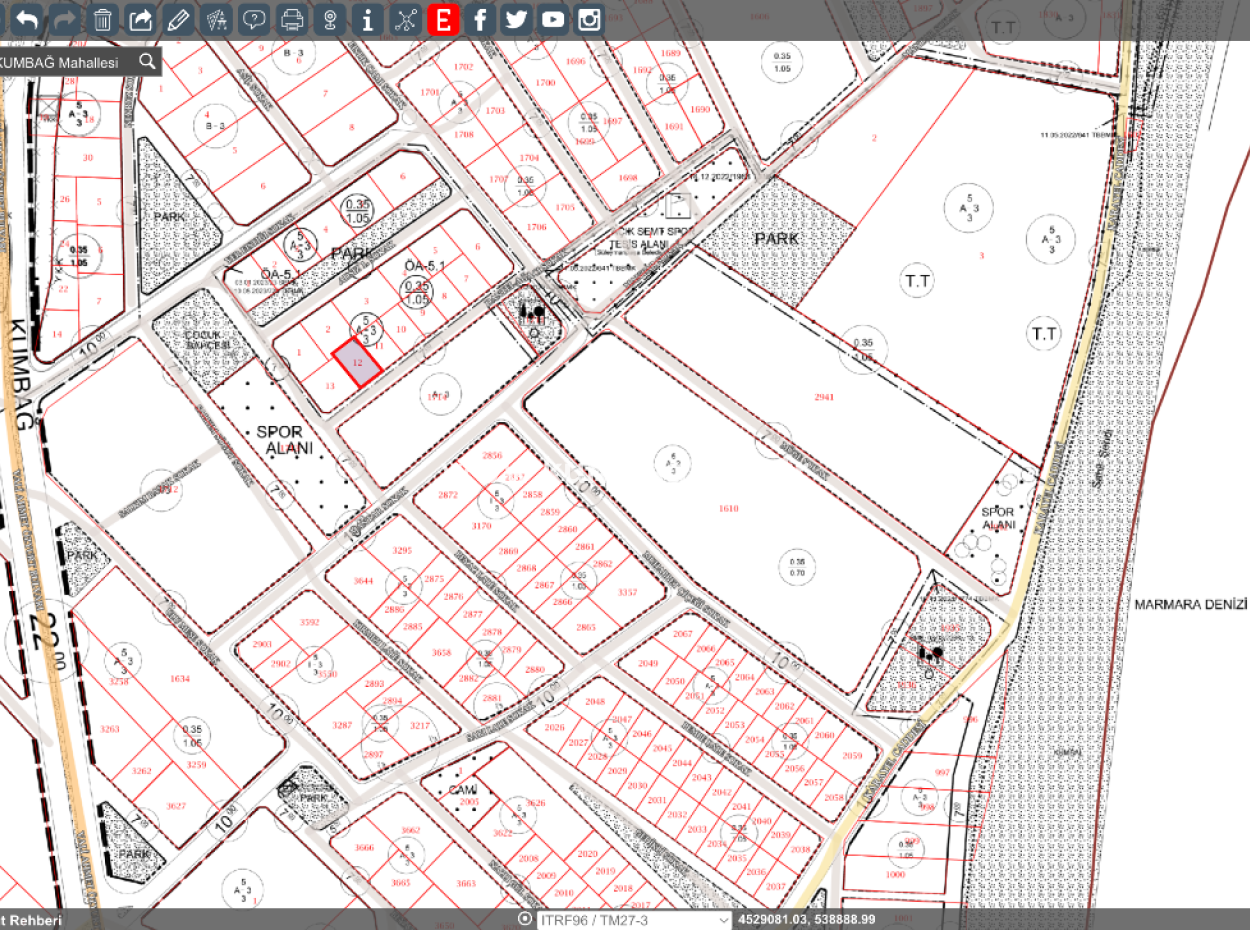Open the Twitter page link
The height and width of the screenshot is (930, 1250).
516,19
